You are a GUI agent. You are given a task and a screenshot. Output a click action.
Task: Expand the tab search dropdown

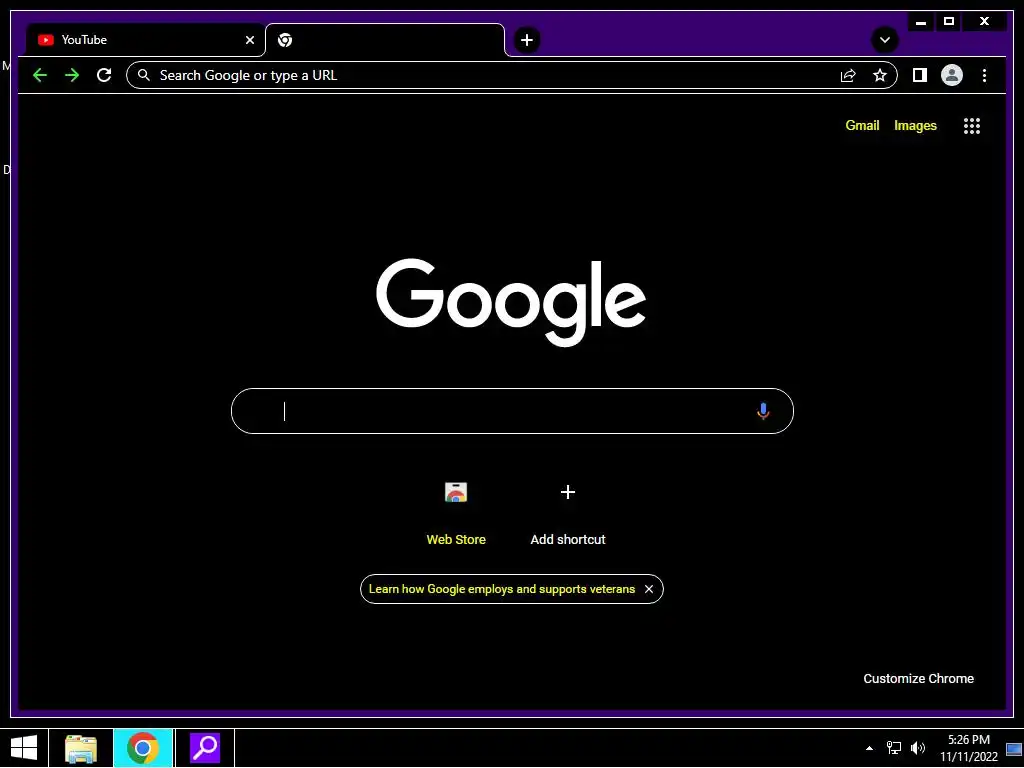[x=885, y=40]
